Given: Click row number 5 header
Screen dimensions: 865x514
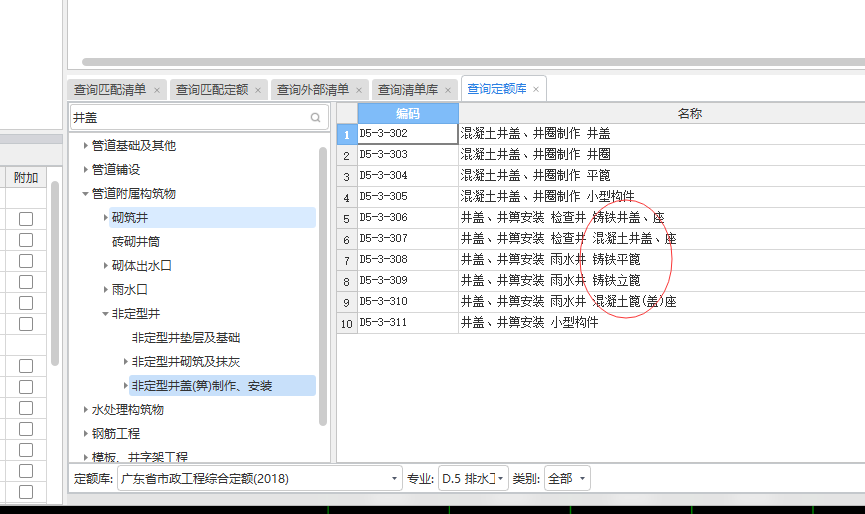Looking at the screenshot, I should (346, 218).
